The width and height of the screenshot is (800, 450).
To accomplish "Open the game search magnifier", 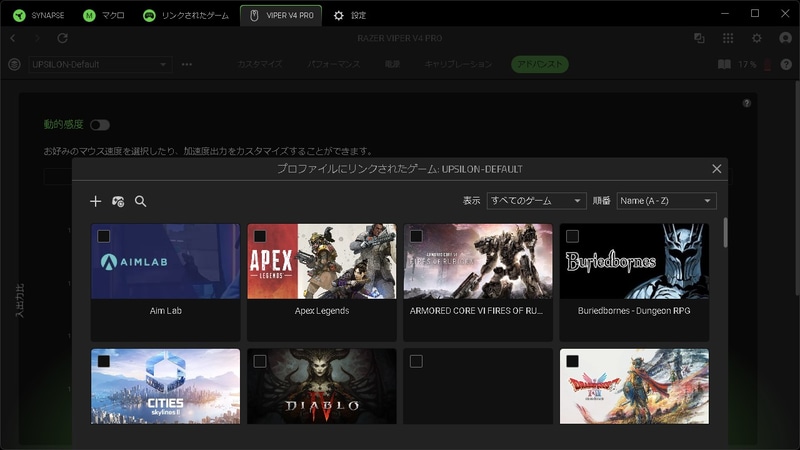I will pyautogui.click(x=140, y=201).
